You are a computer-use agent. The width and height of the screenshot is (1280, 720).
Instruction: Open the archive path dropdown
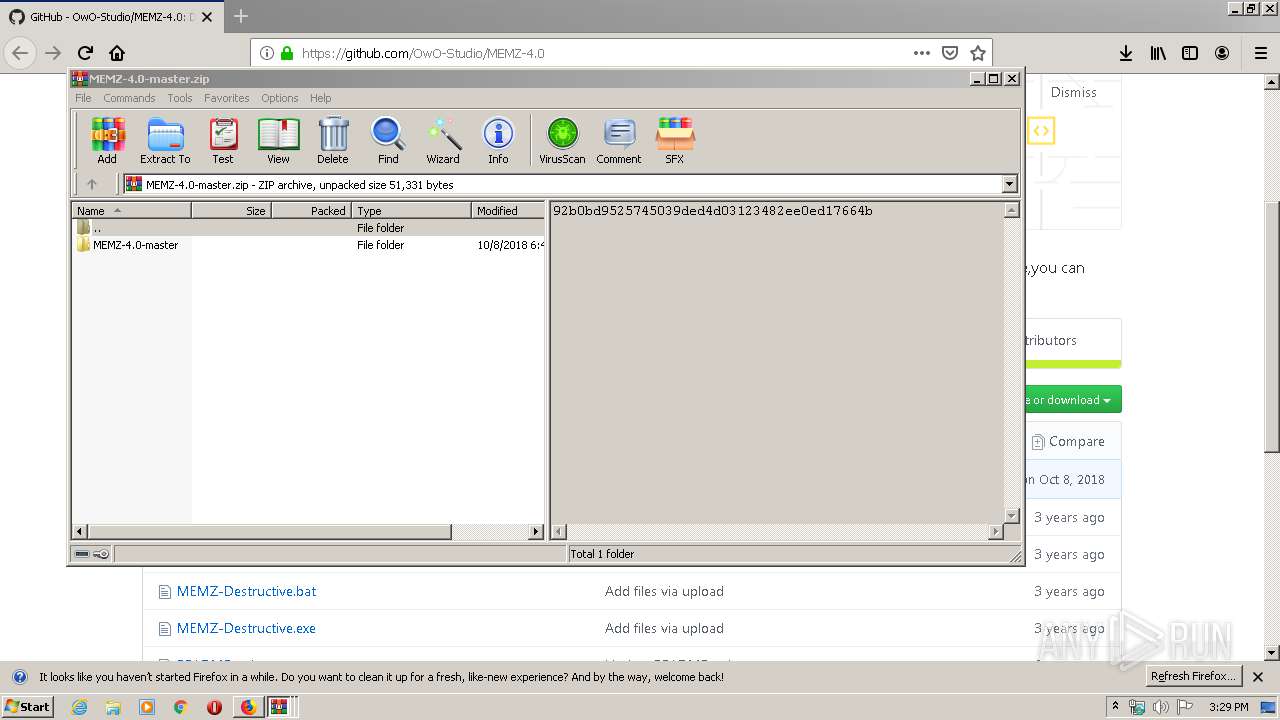(x=1009, y=184)
